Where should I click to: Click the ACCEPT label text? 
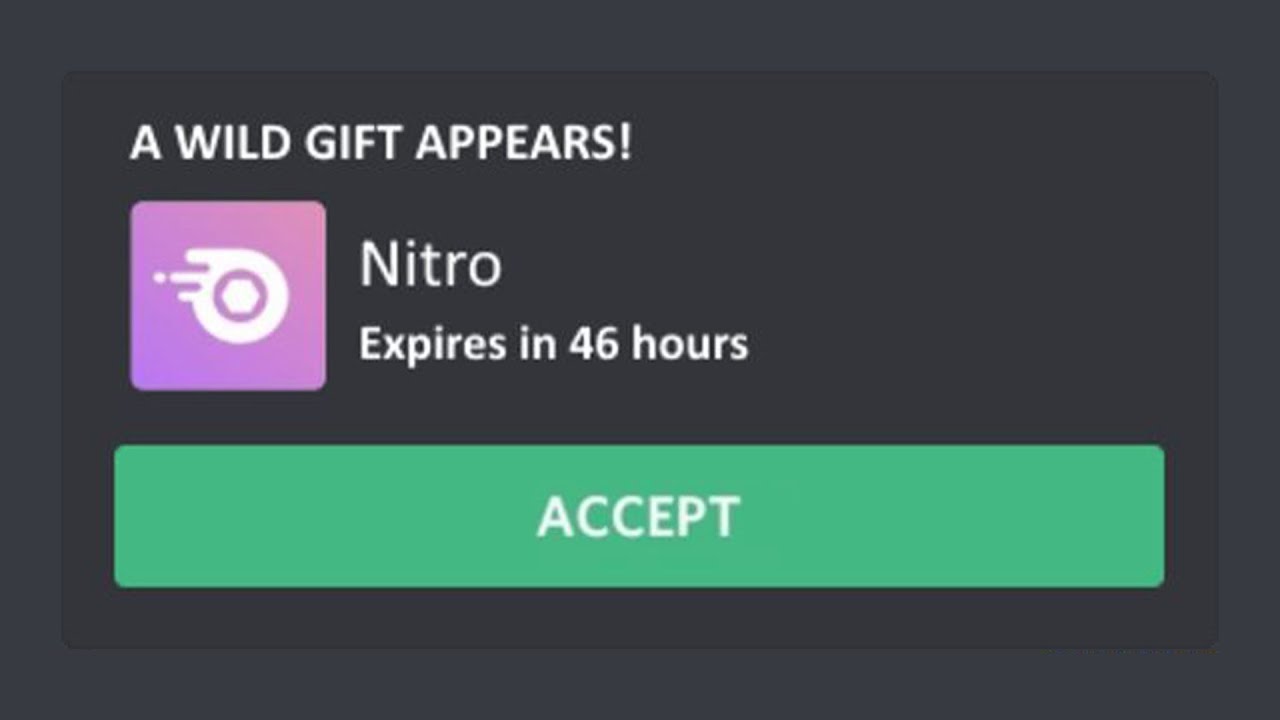click(x=638, y=517)
